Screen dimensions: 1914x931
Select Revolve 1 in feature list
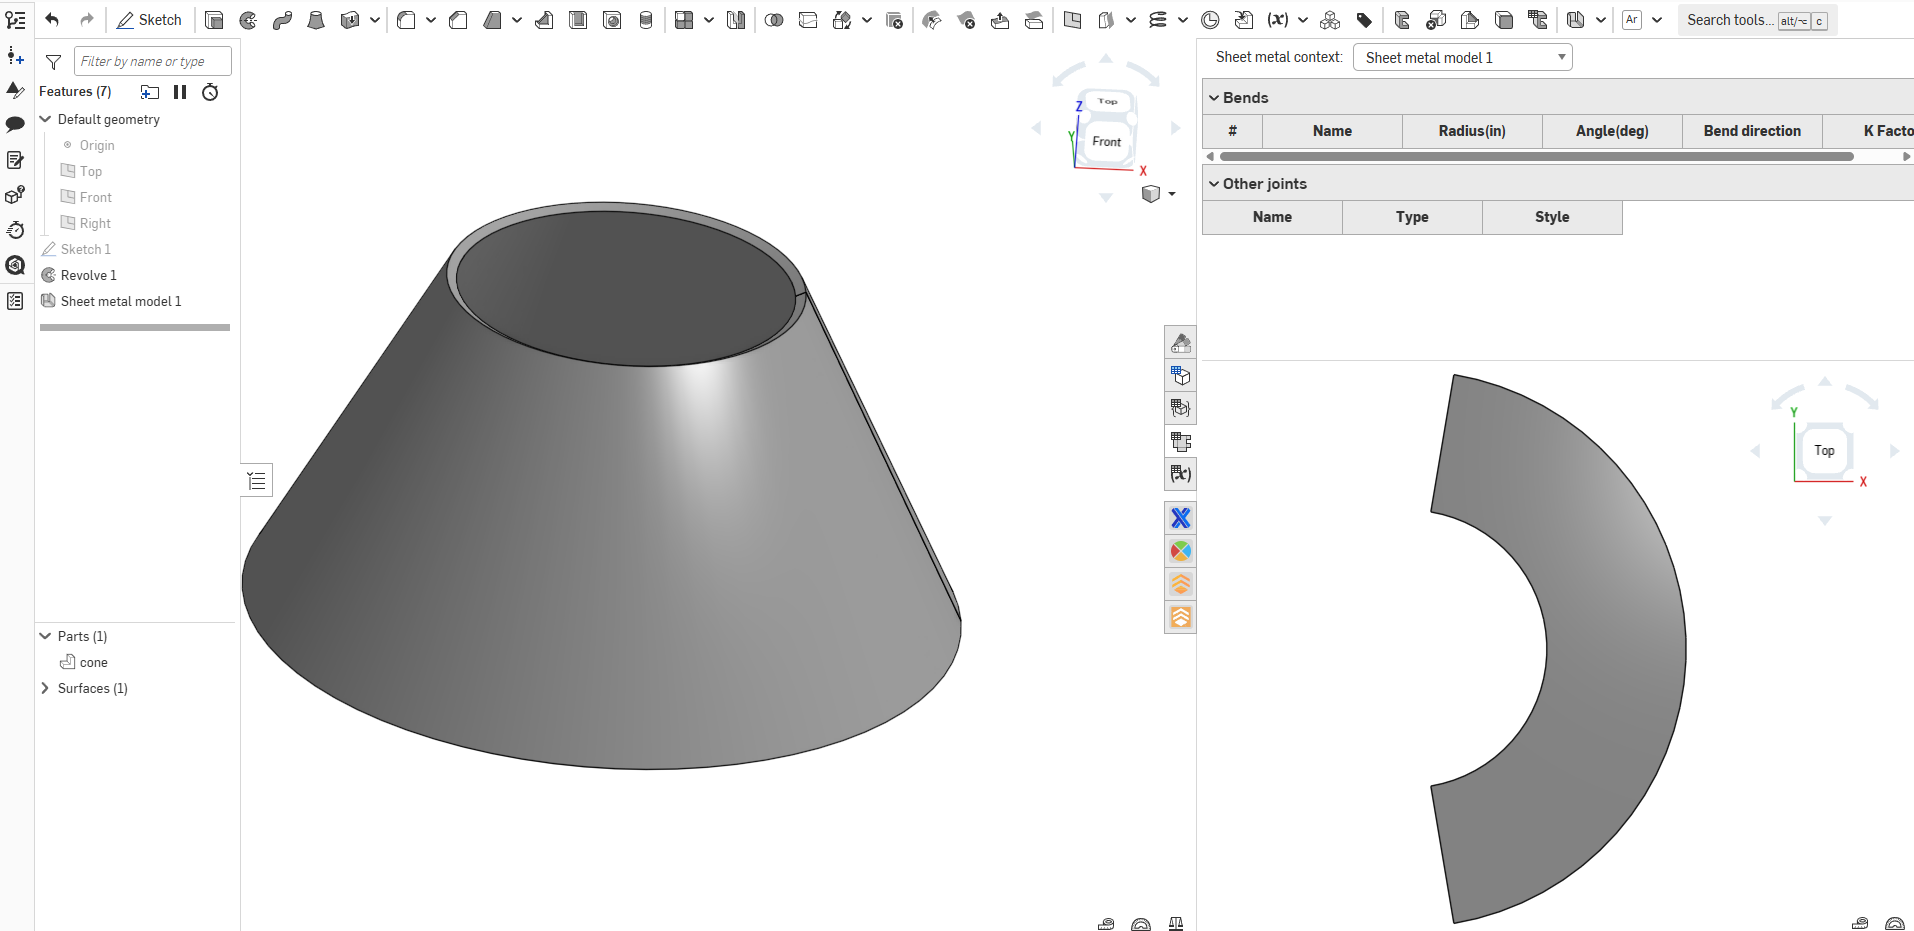point(88,275)
